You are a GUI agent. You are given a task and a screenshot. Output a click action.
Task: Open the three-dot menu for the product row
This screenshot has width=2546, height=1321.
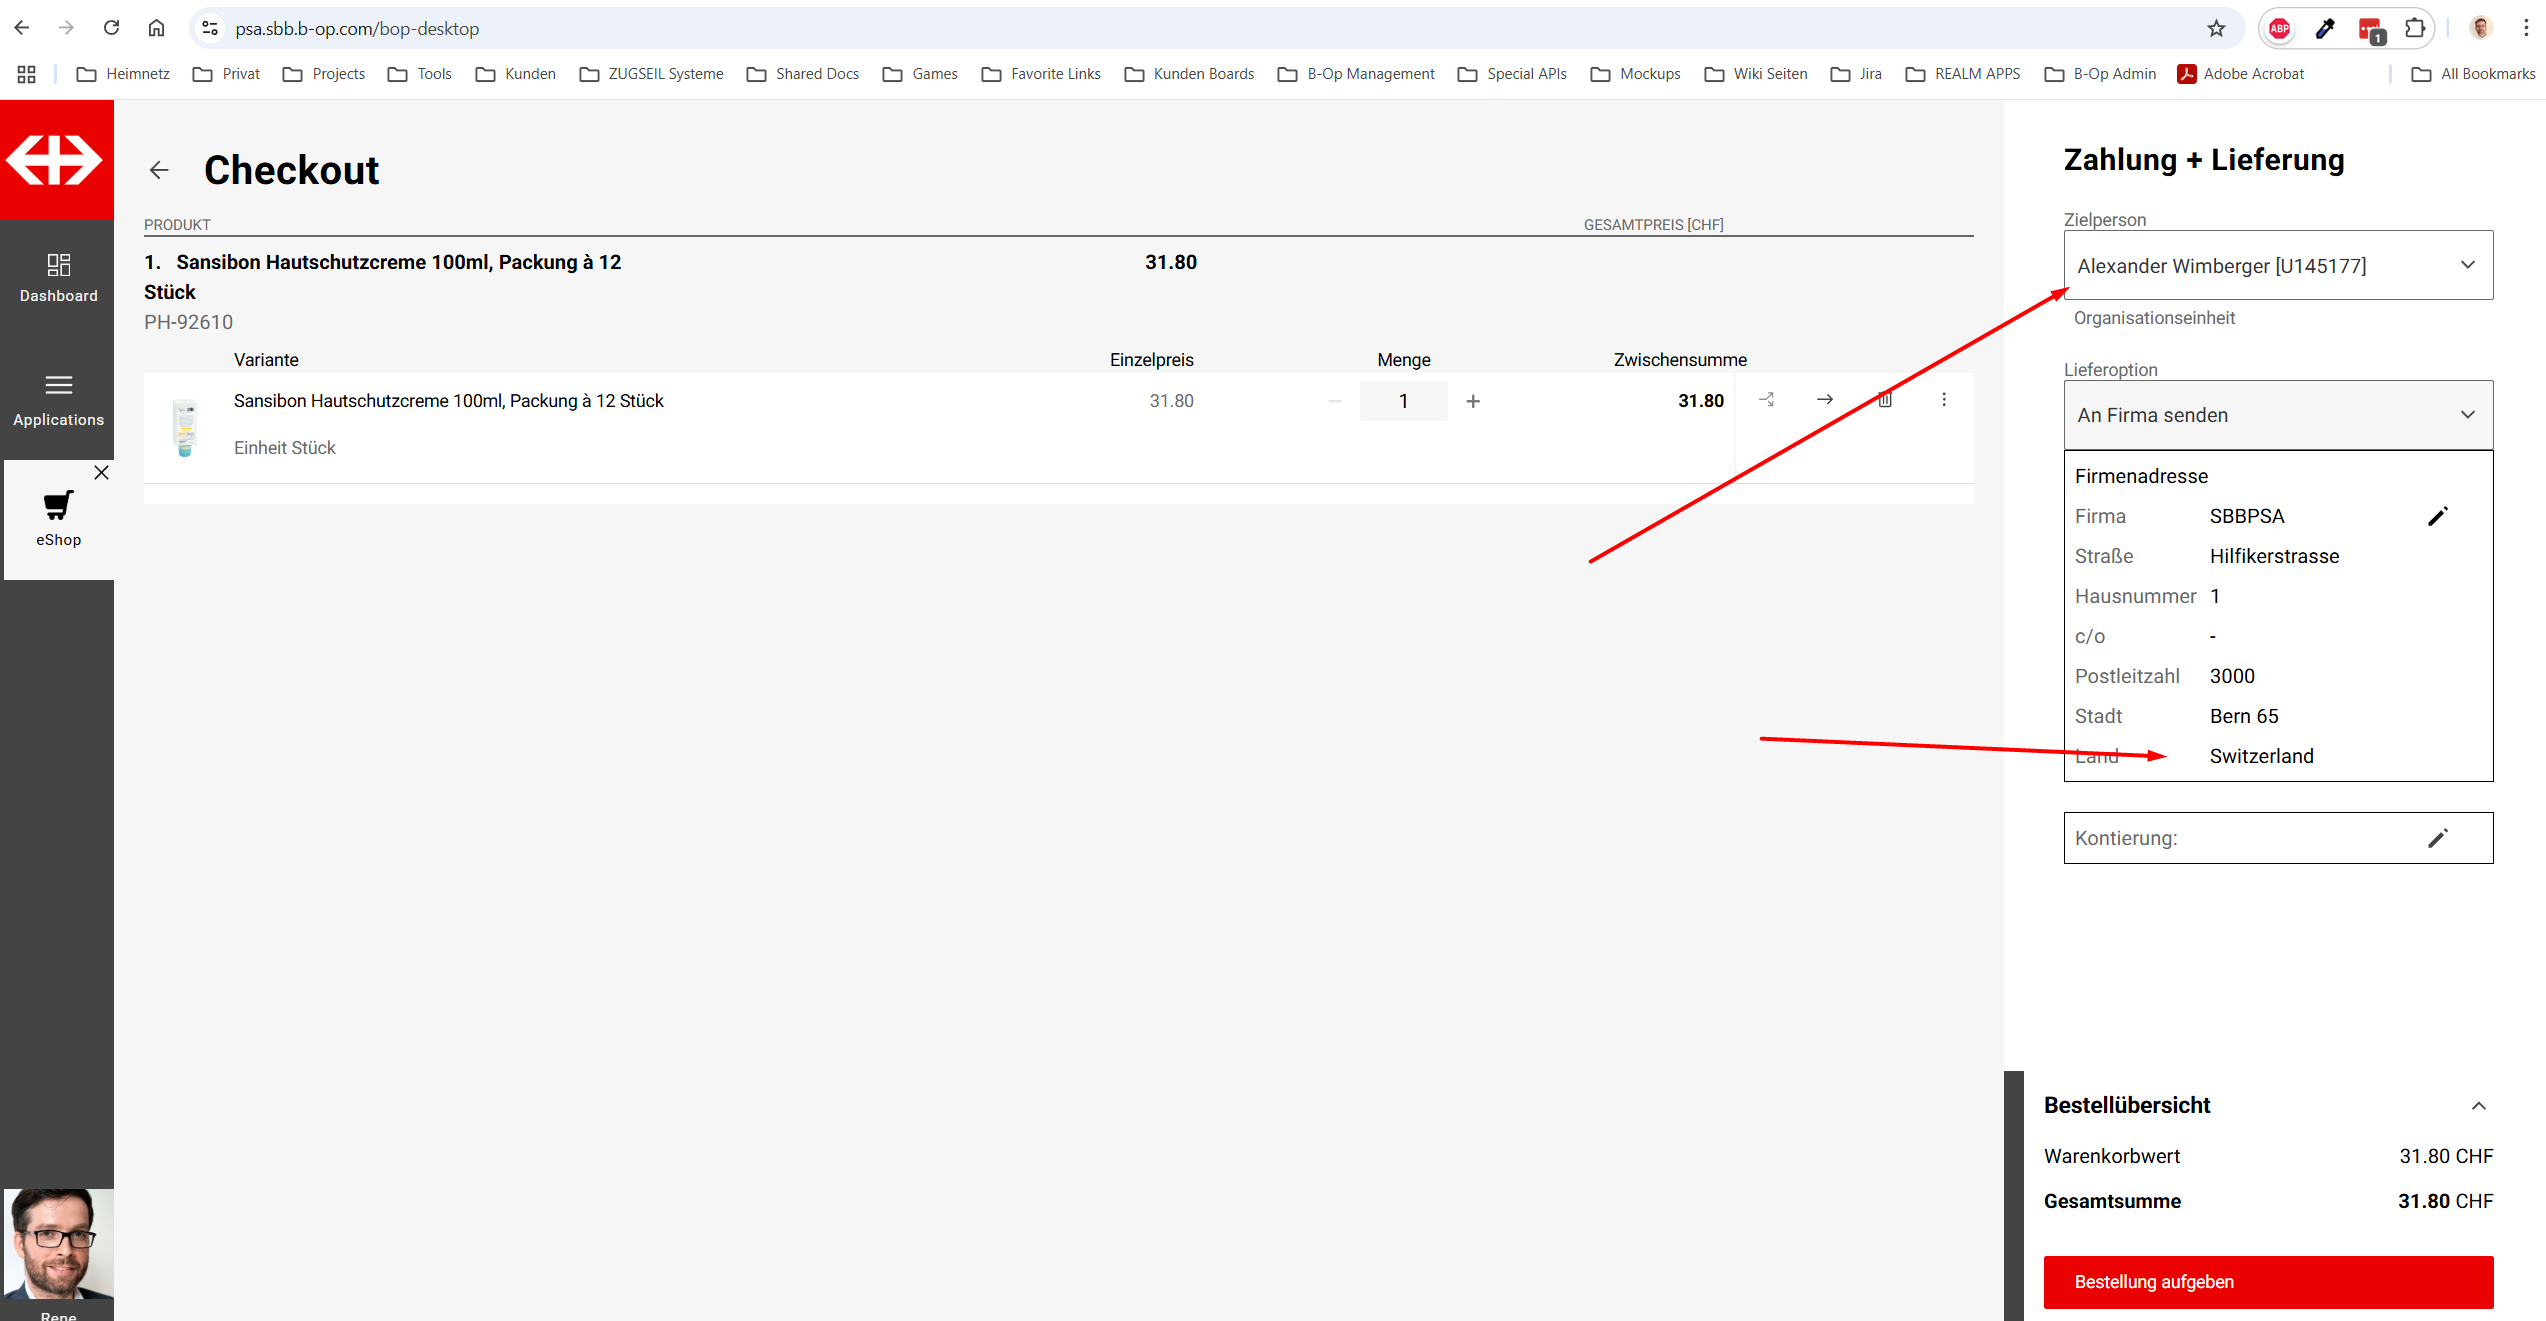coord(1944,400)
